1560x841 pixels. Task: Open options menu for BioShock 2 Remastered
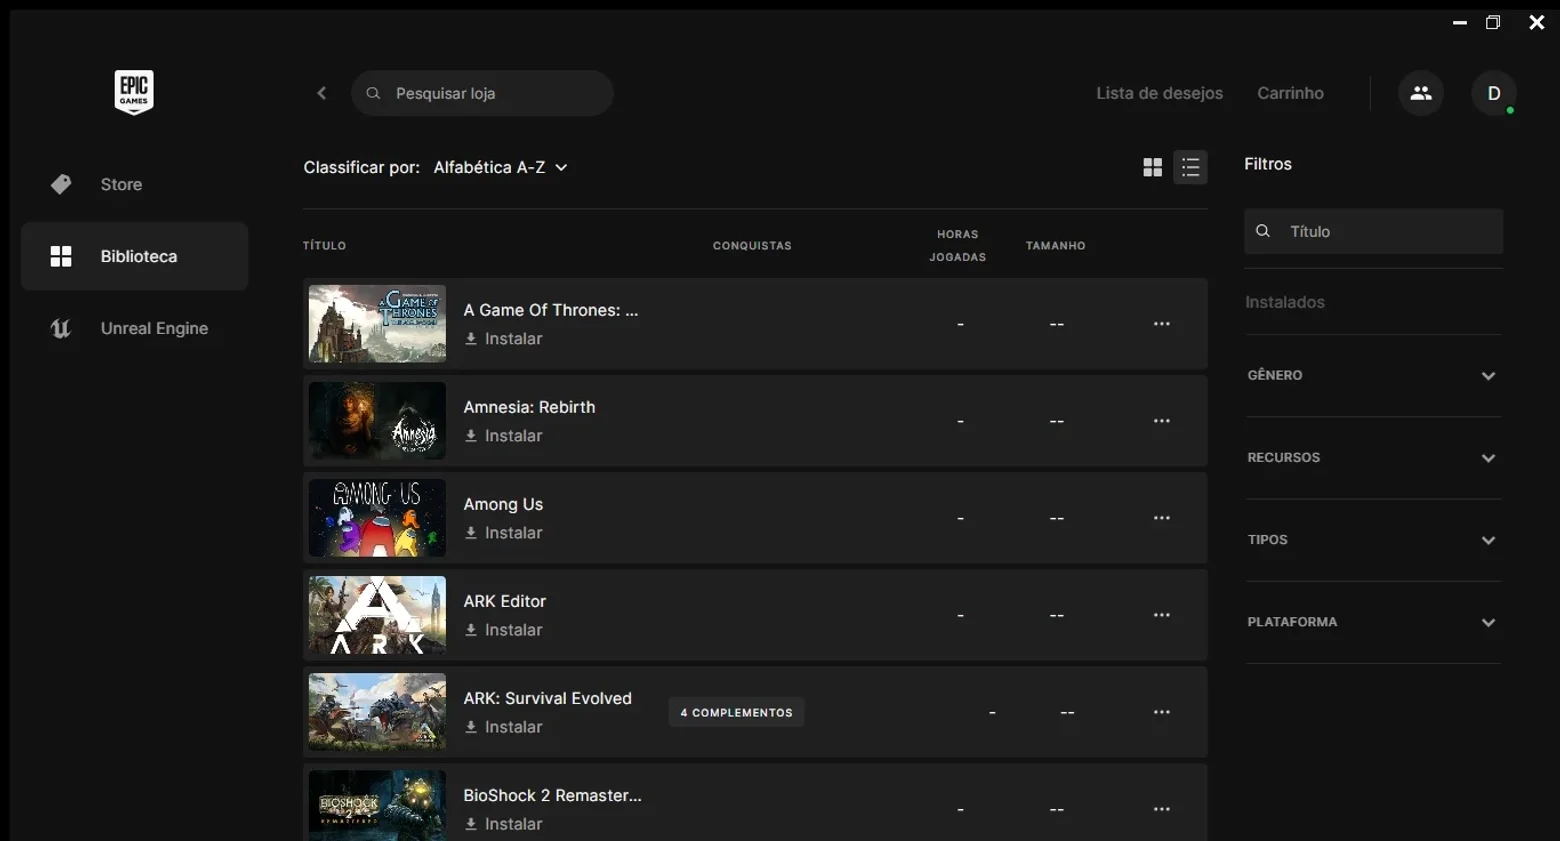click(1162, 809)
